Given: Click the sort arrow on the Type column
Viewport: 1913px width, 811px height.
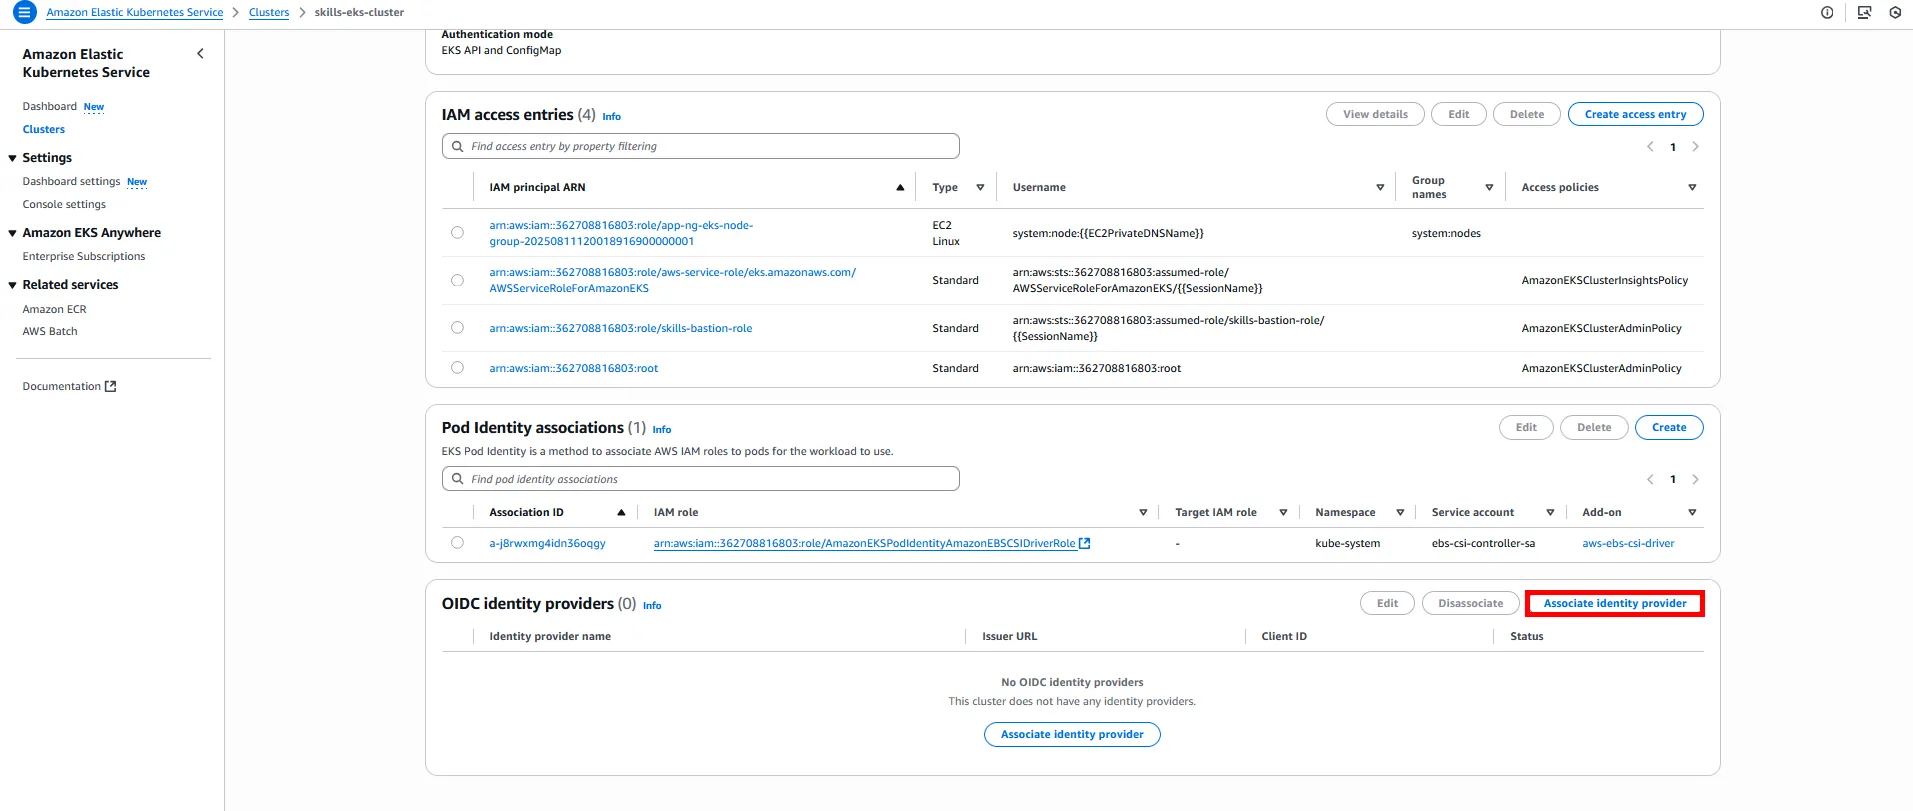Looking at the screenshot, I should click(x=980, y=188).
